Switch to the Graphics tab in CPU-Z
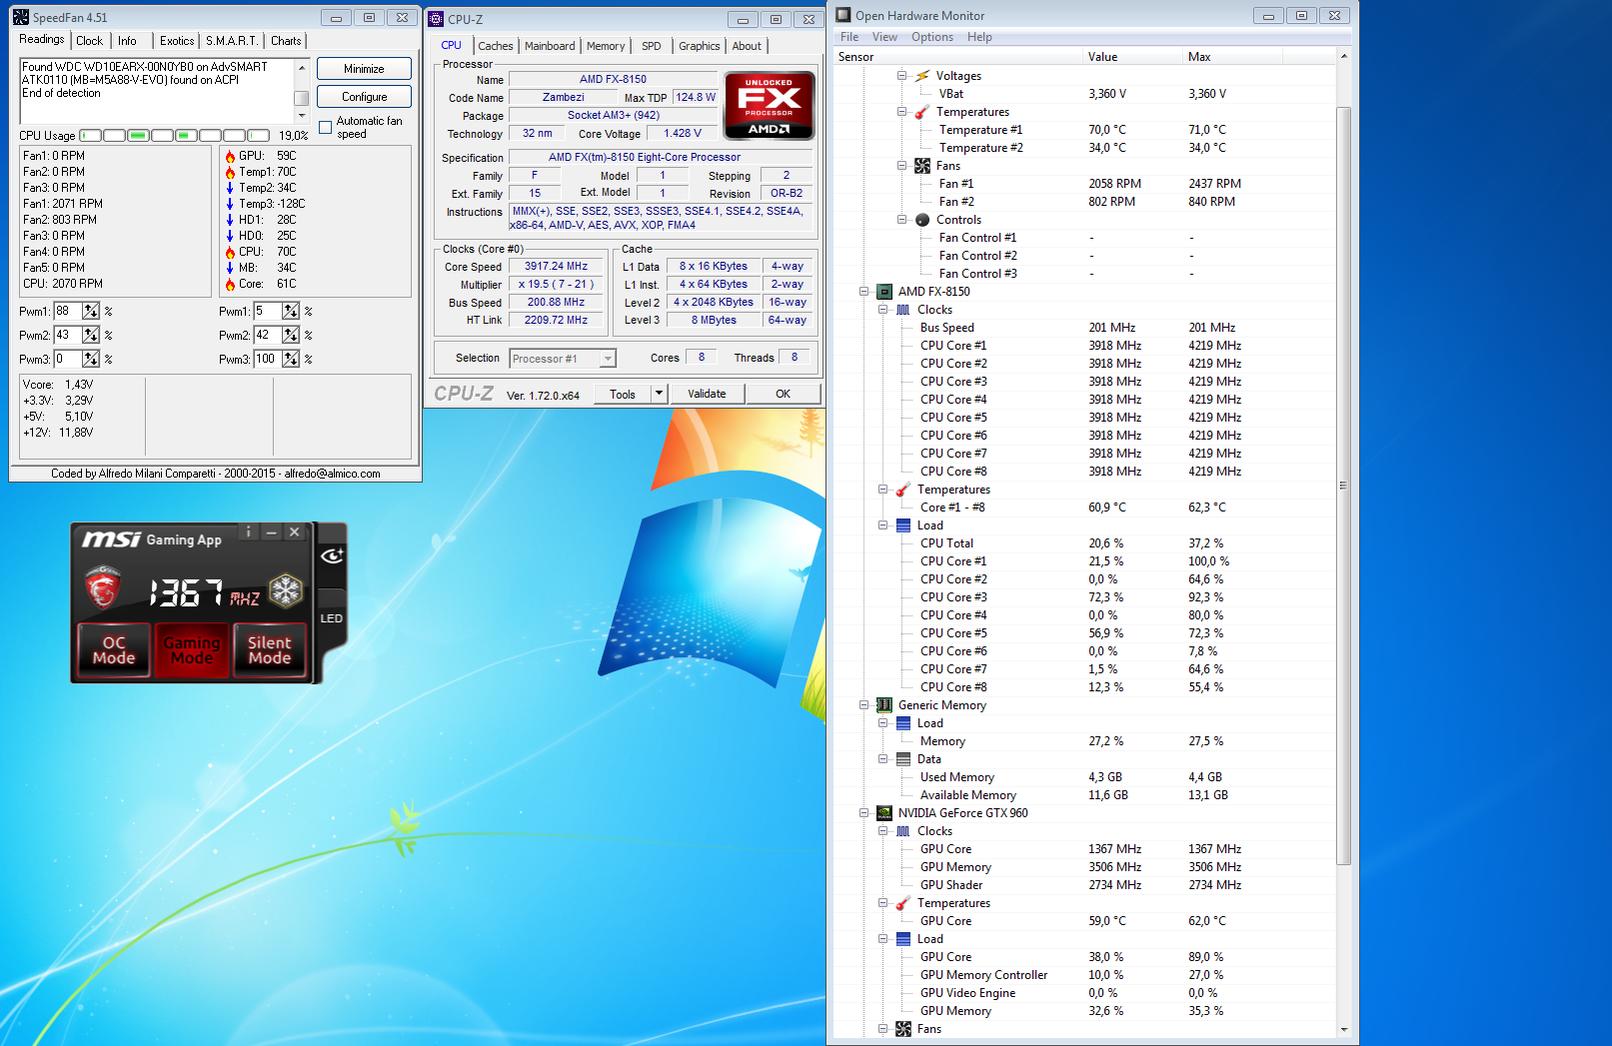Screen dimensions: 1612x1046 click(x=699, y=46)
